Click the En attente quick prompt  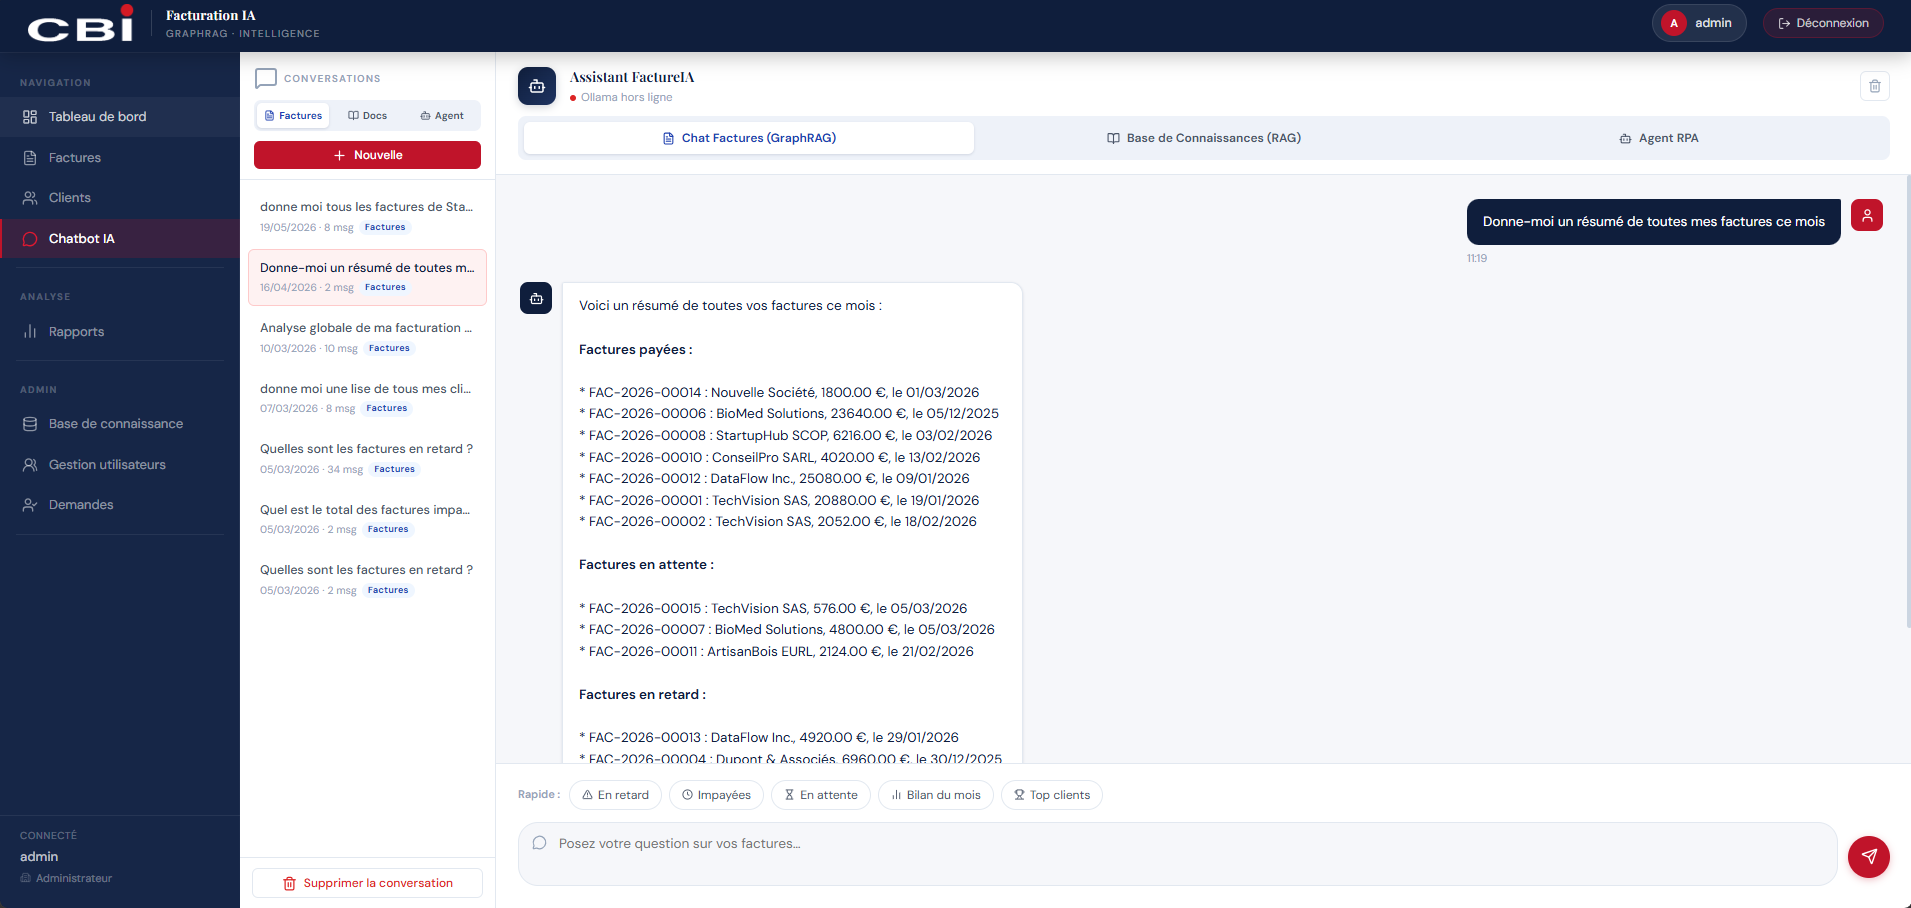pyautogui.click(x=821, y=795)
